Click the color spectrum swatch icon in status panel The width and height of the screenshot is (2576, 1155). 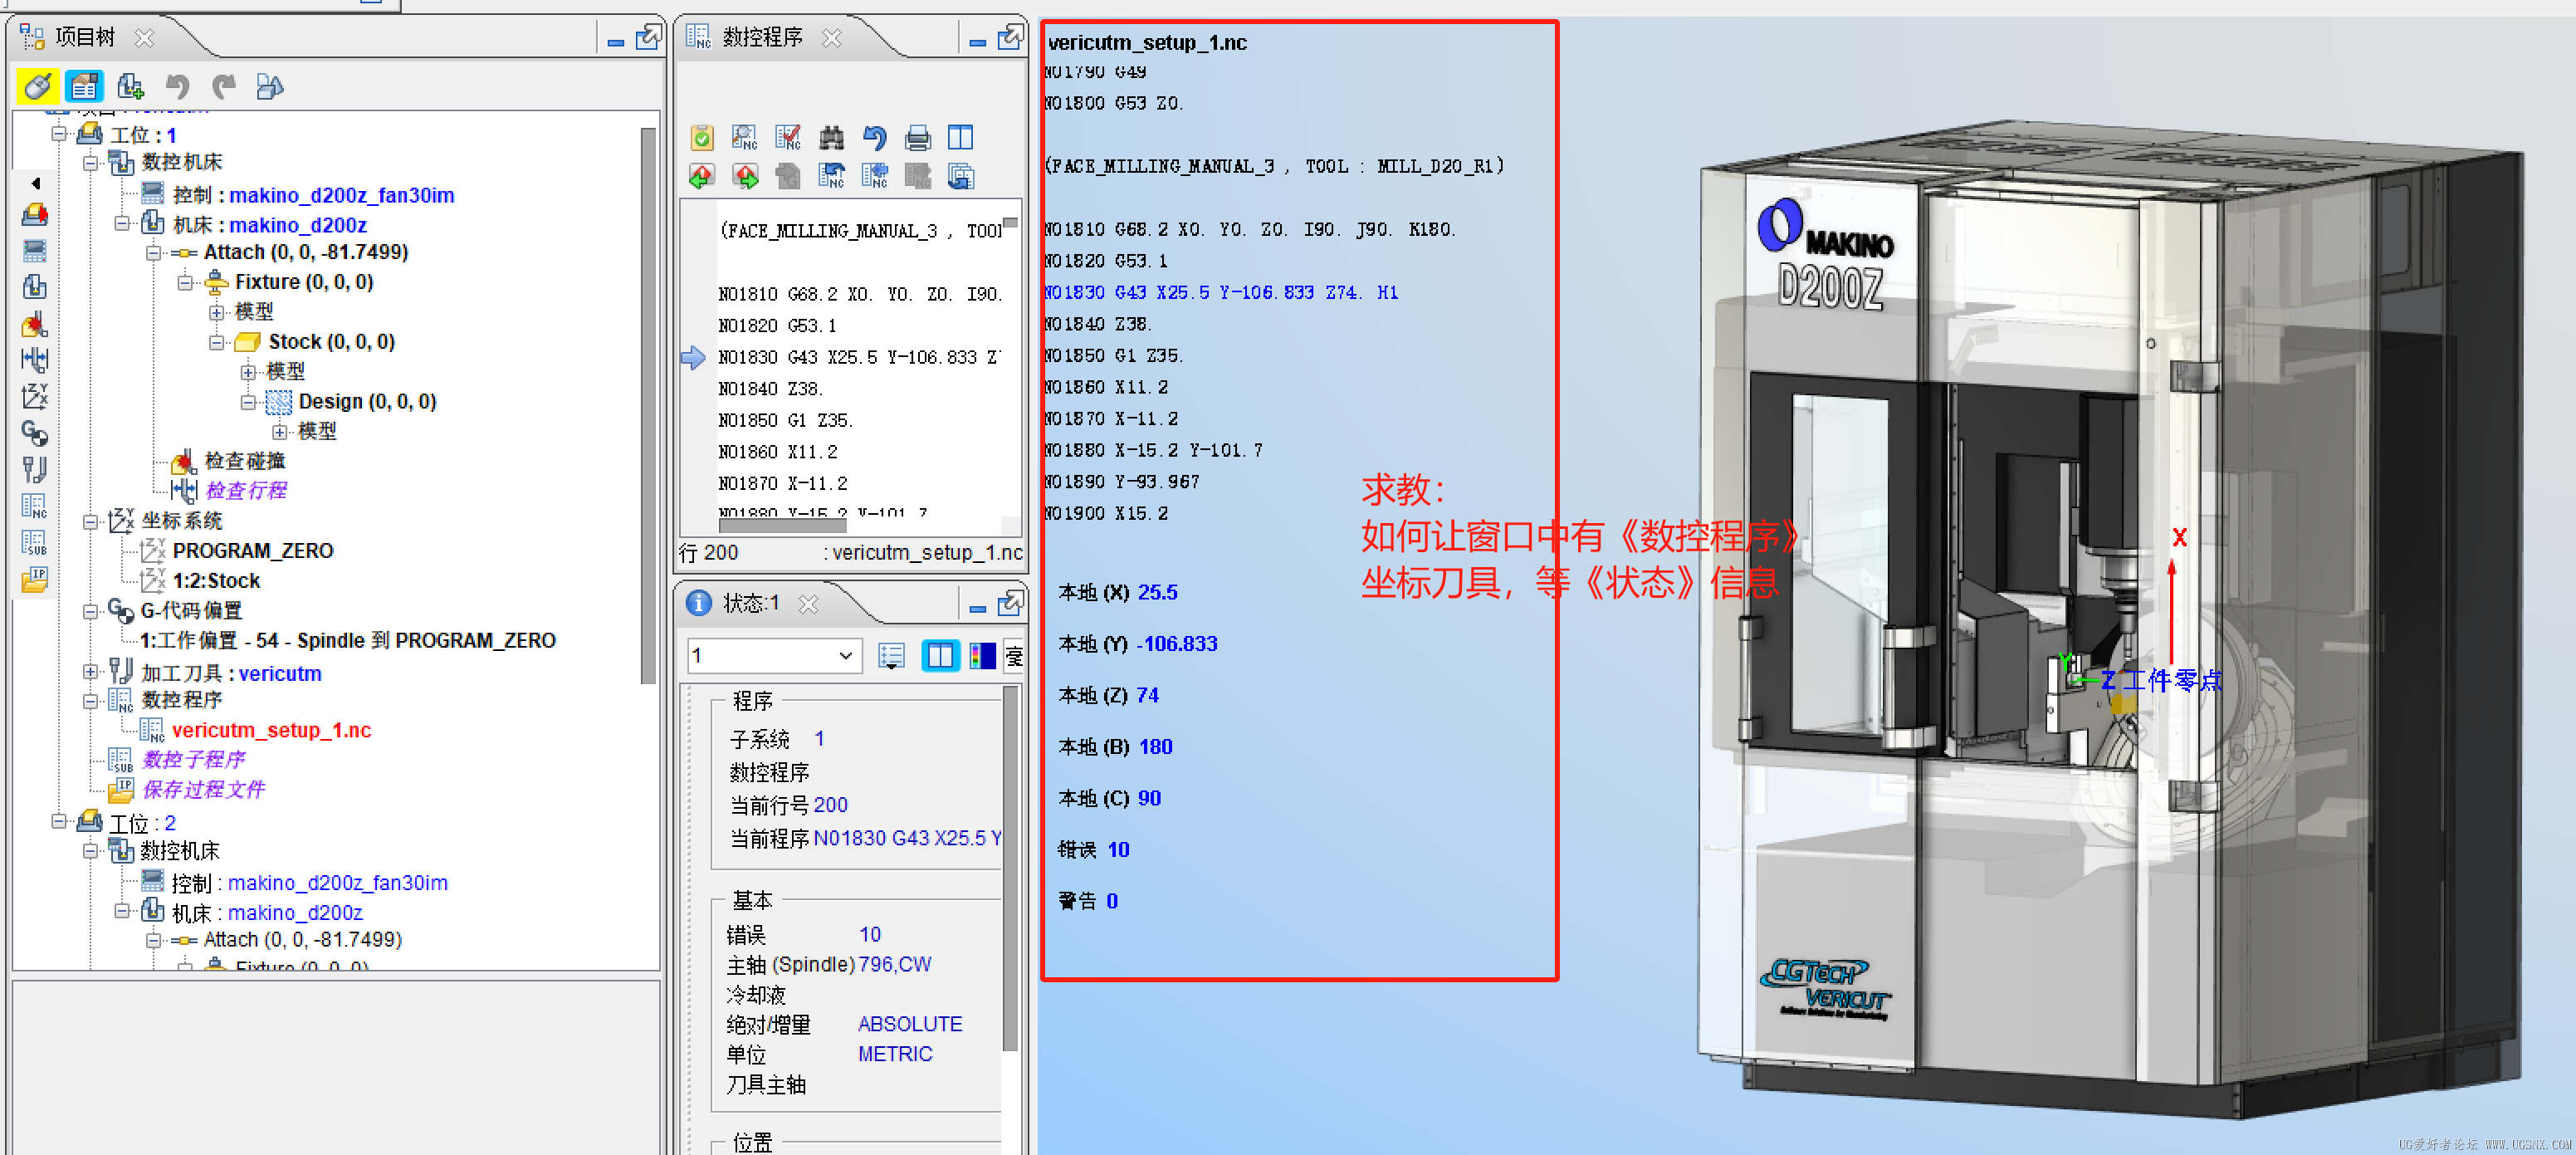pos(983,655)
